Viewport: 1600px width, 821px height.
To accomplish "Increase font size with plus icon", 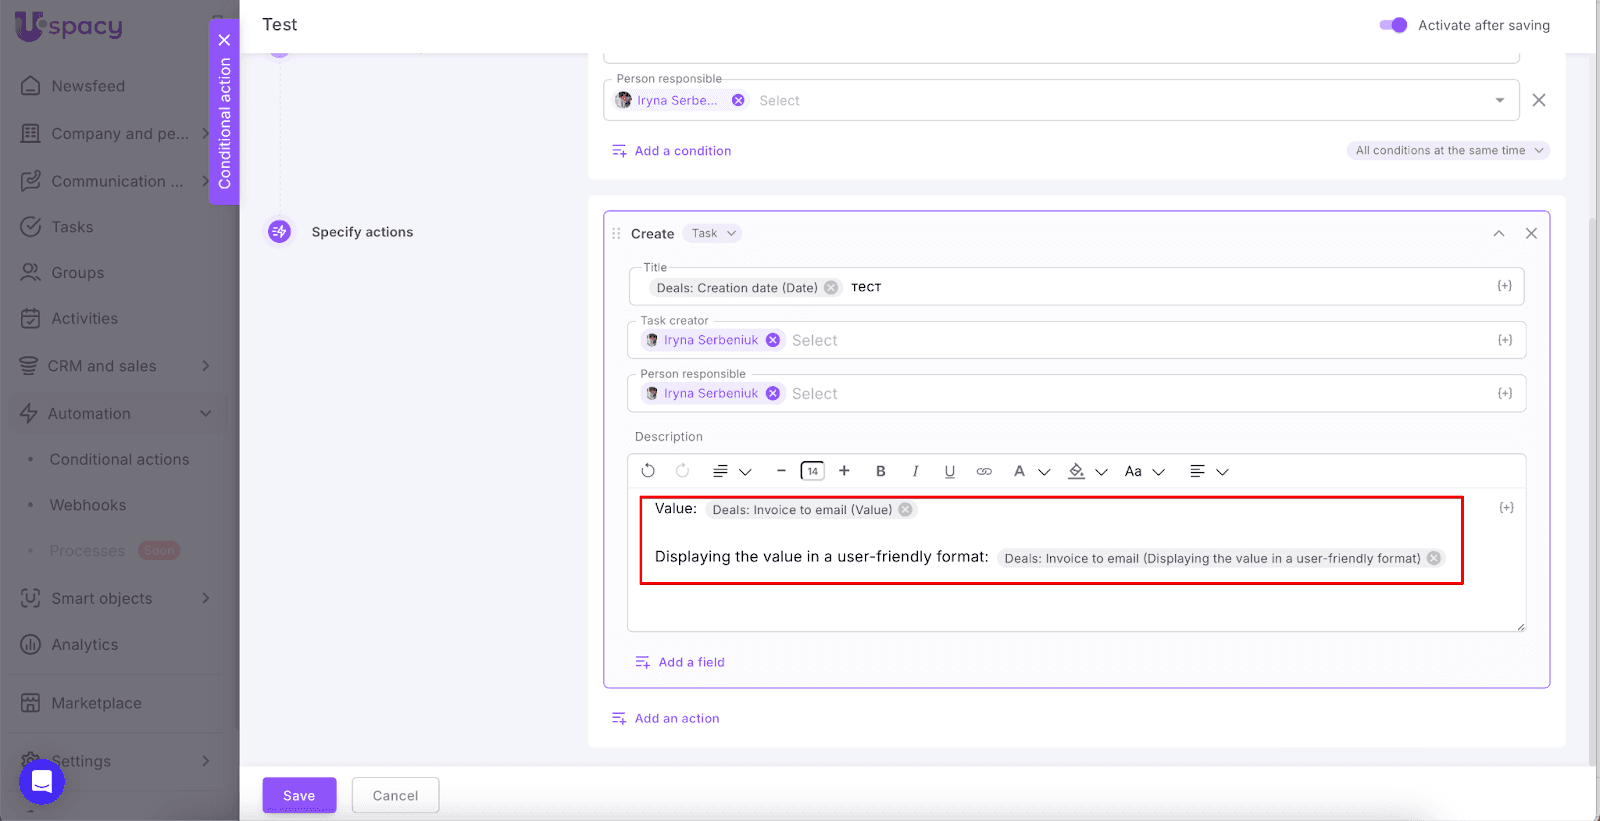I will point(844,471).
